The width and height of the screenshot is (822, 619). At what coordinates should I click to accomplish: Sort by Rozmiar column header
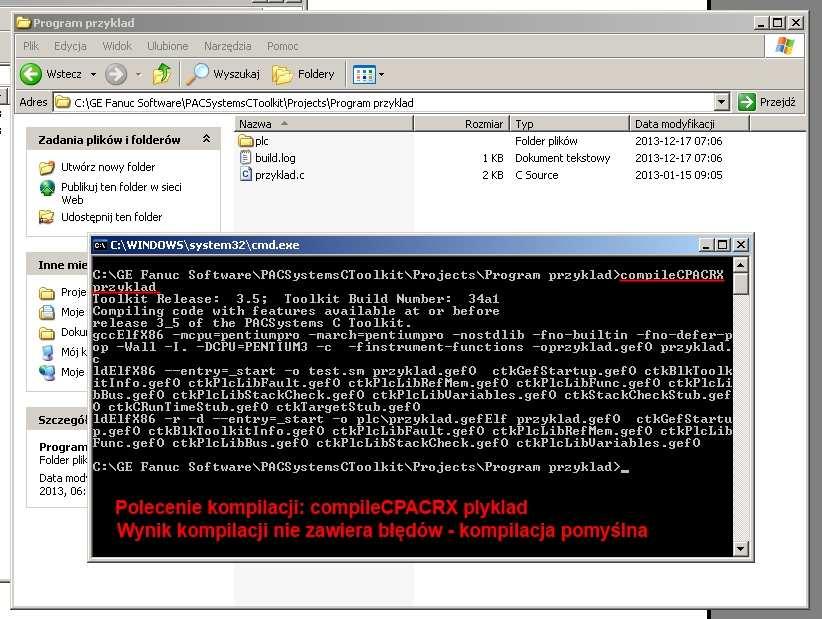461,124
